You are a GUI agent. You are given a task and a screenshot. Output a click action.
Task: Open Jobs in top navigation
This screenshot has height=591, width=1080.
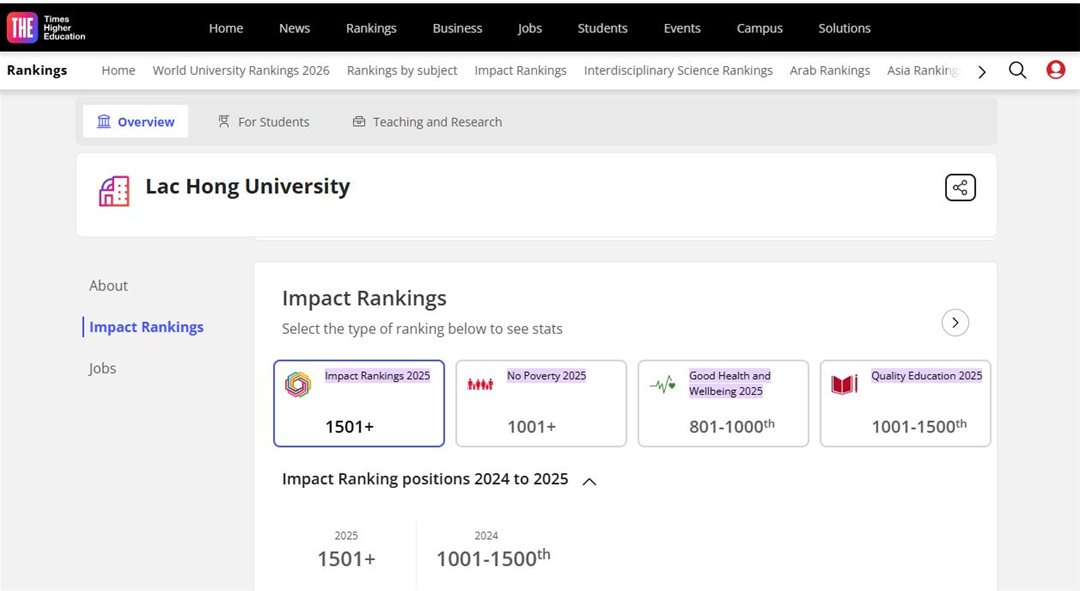click(x=530, y=28)
